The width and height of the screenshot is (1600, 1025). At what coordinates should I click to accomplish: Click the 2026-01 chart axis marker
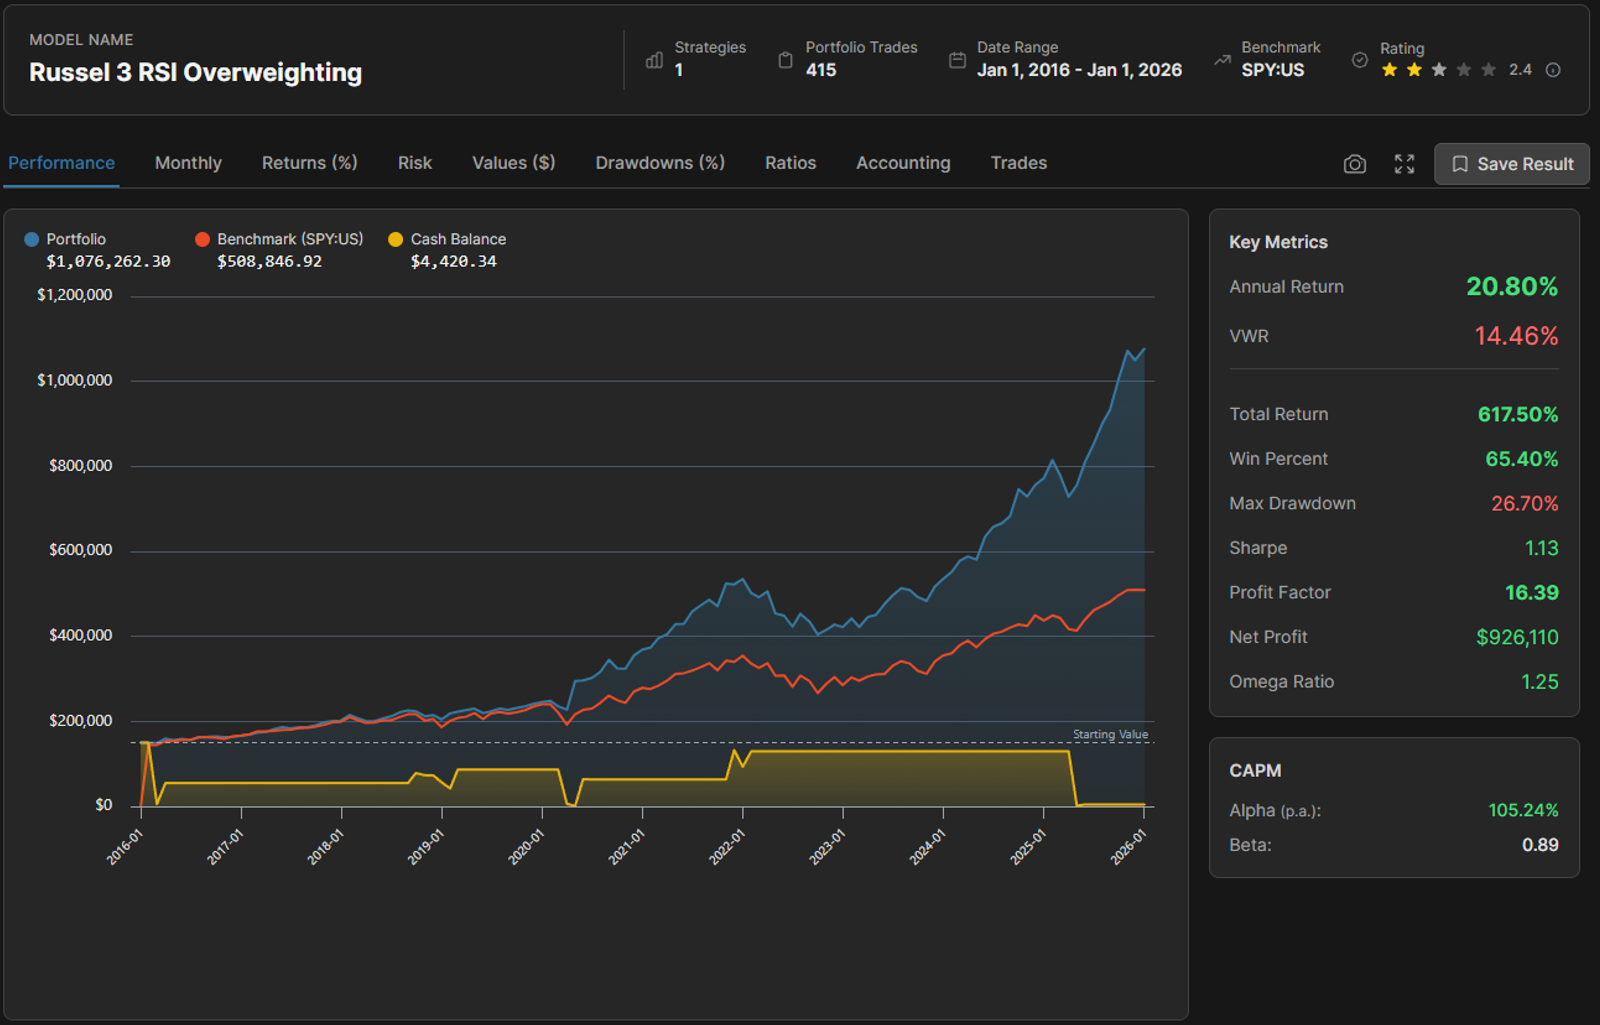tap(1129, 846)
